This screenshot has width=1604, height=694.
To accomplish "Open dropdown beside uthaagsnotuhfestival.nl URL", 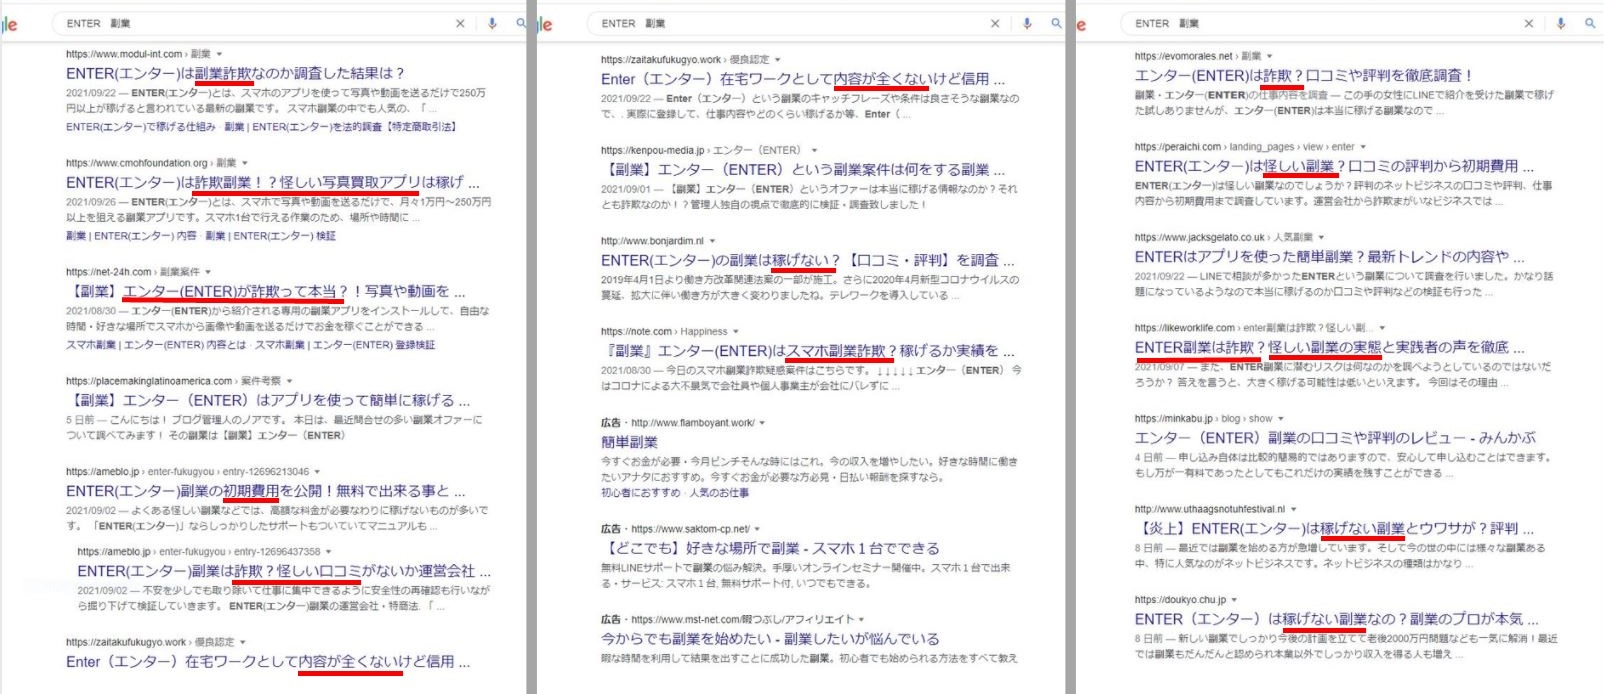I will pyautogui.click(x=1293, y=509).
